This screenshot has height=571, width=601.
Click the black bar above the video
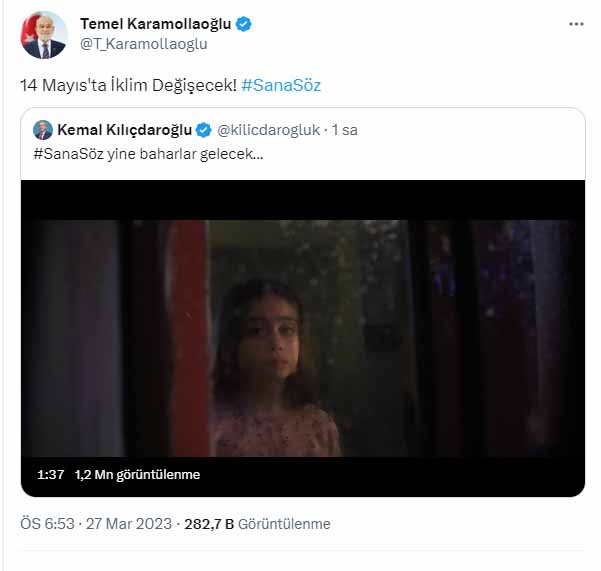click(x=303, y=198)
